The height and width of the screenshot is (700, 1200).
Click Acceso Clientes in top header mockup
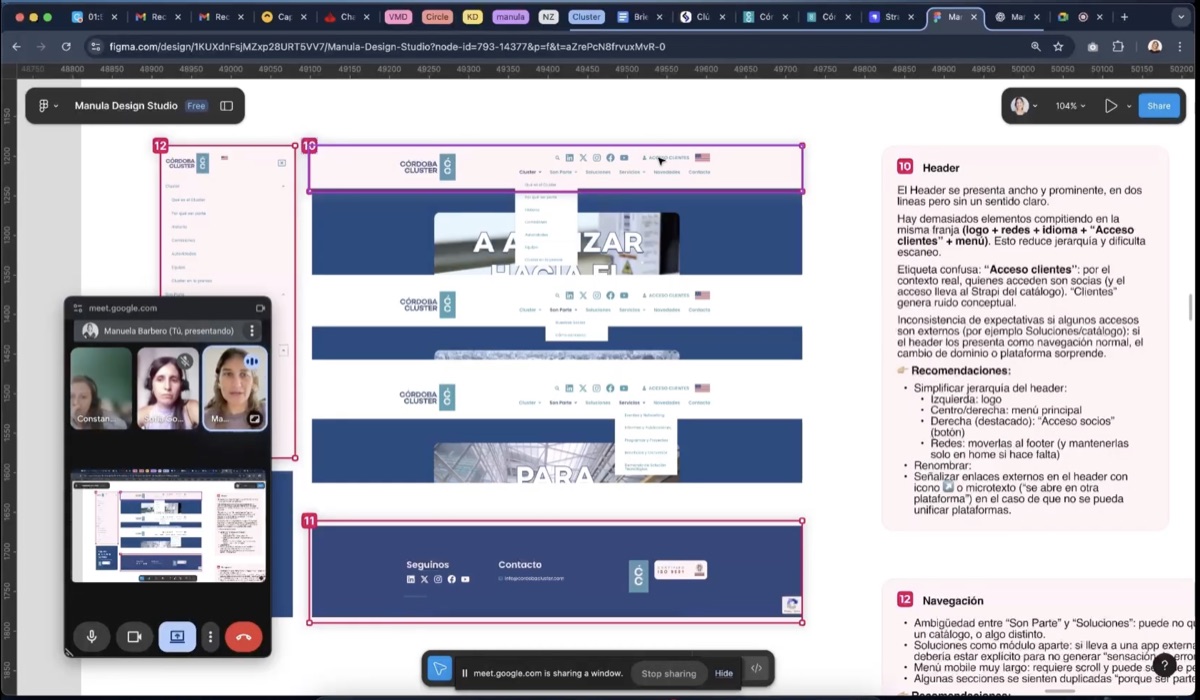pos(666,158)
